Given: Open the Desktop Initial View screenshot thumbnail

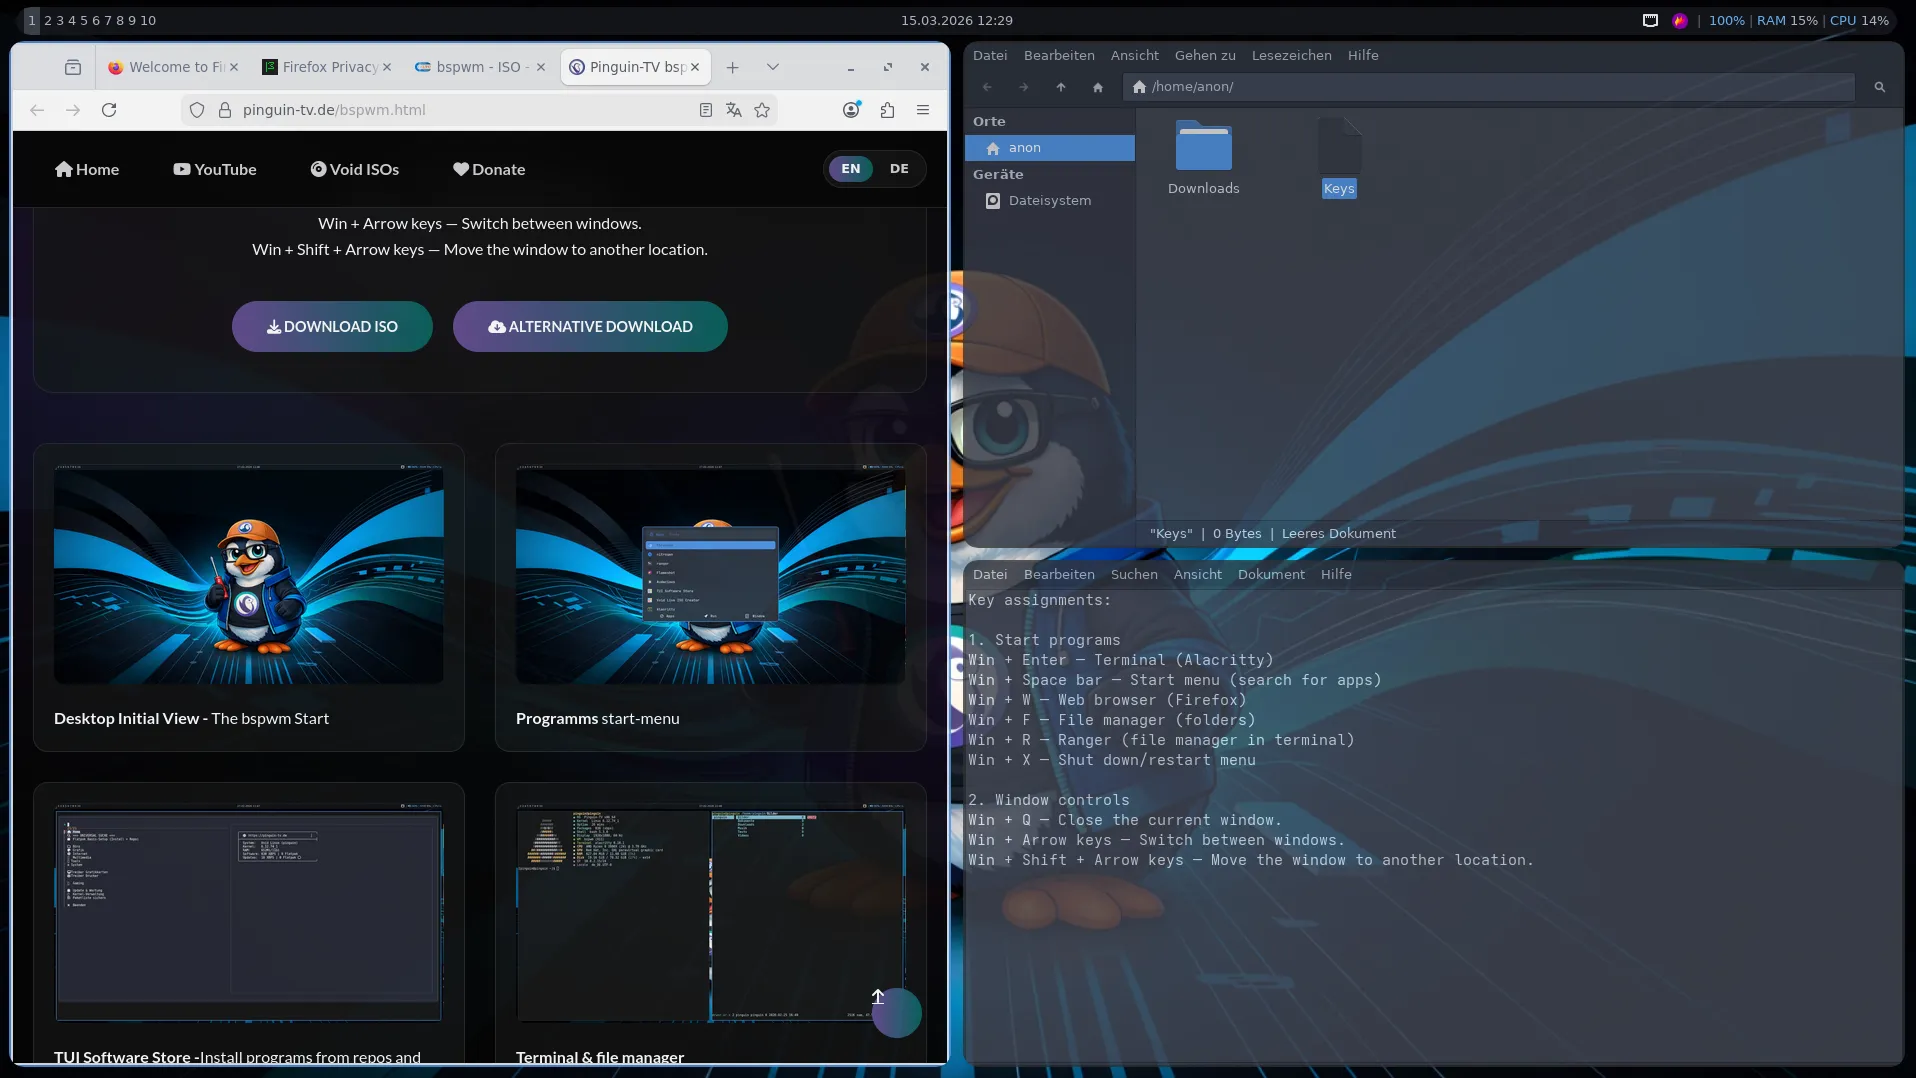Looking at the screenshot, I should 249,576.
